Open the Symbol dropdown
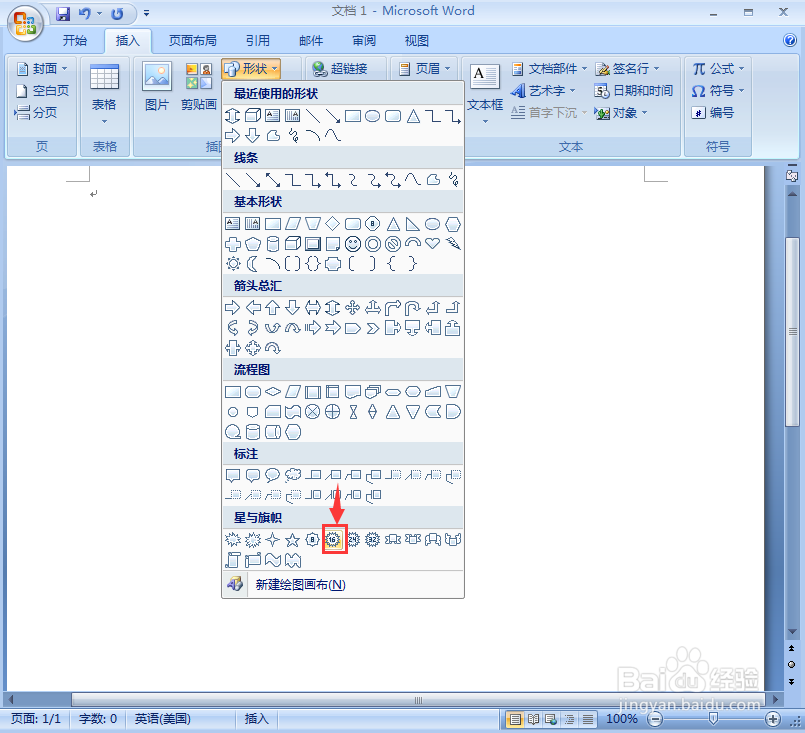Image resolution: width=805 pixels, height=733 pixels. tap(717, 91)
